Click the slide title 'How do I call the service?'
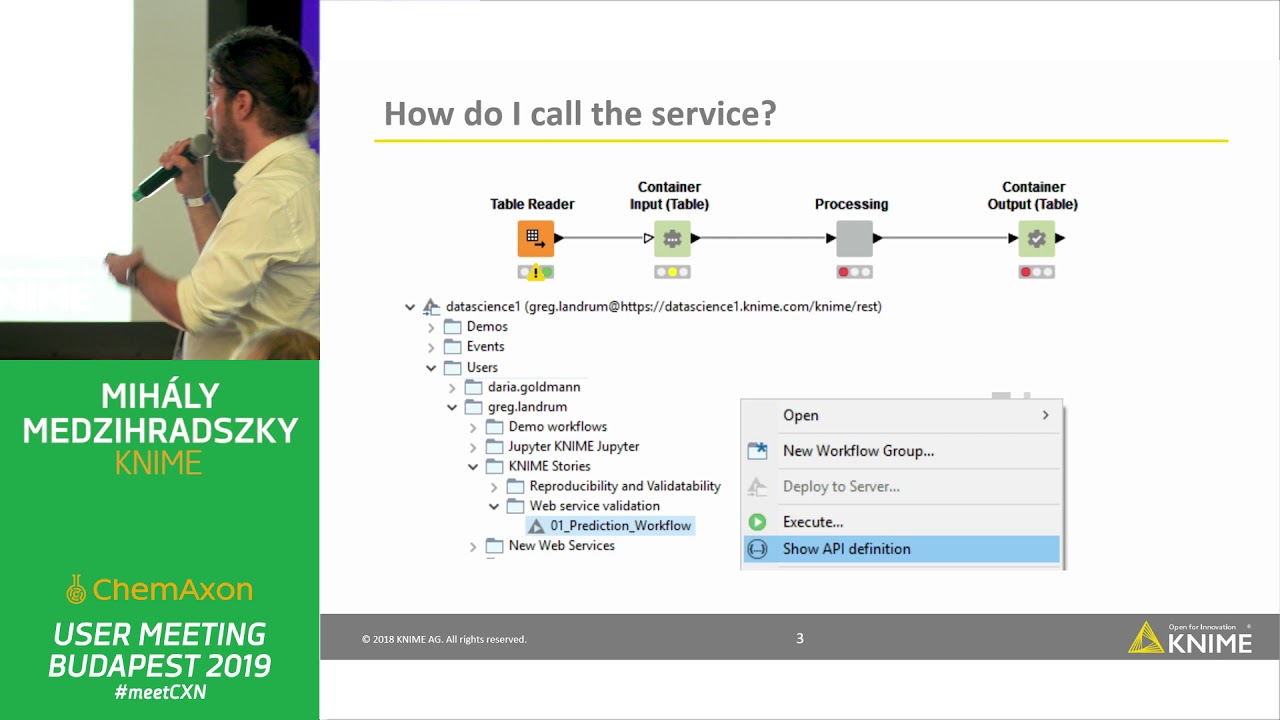Screen dimensions: 1280x720 coord(580,113)
